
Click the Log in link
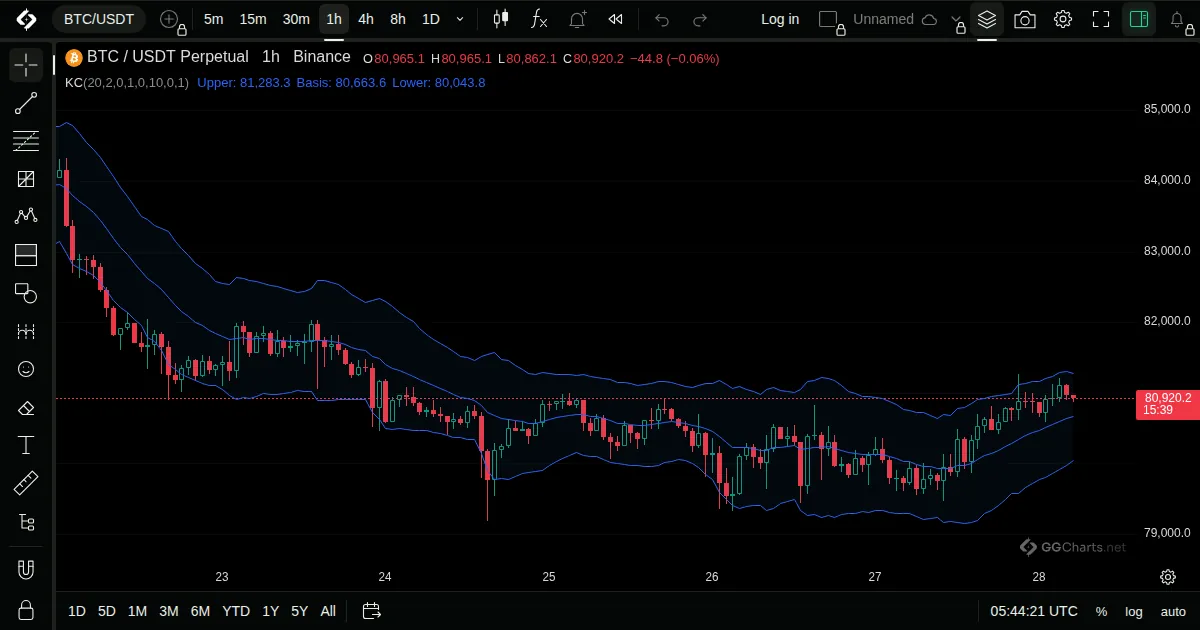[x=780, y=19]
